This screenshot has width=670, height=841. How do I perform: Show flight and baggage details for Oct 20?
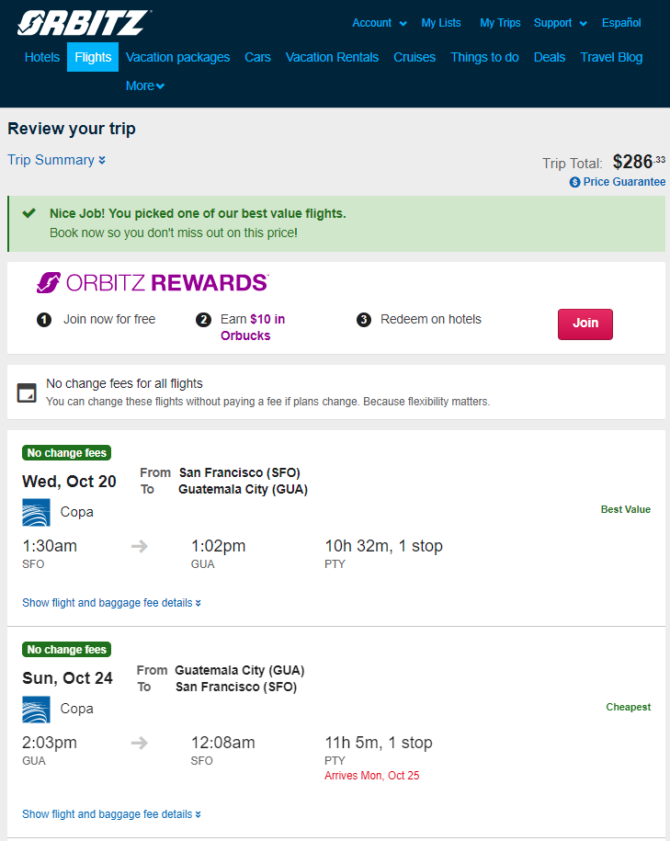tap(112, 603)
